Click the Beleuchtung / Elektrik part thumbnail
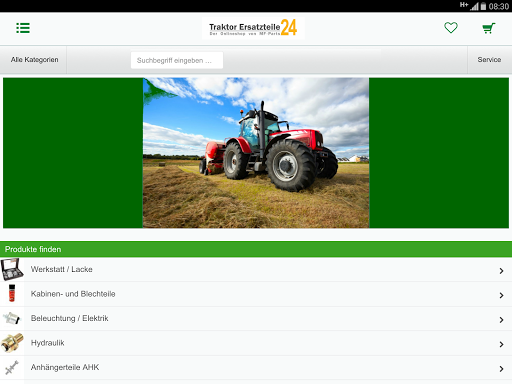 (x=12, y=318)
